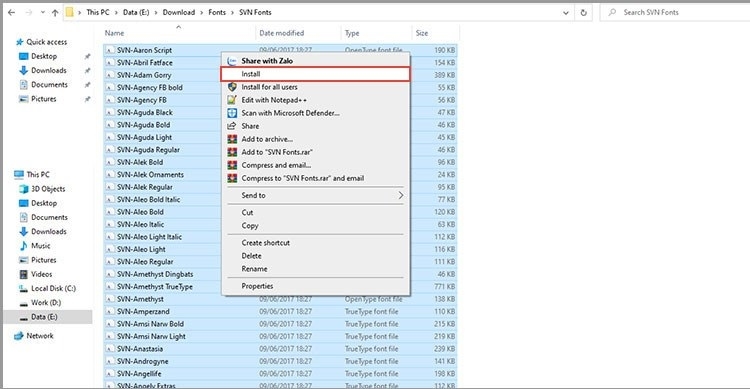Select the SVN-Anastasia file
750x389 pixels.
click(140, 349)
